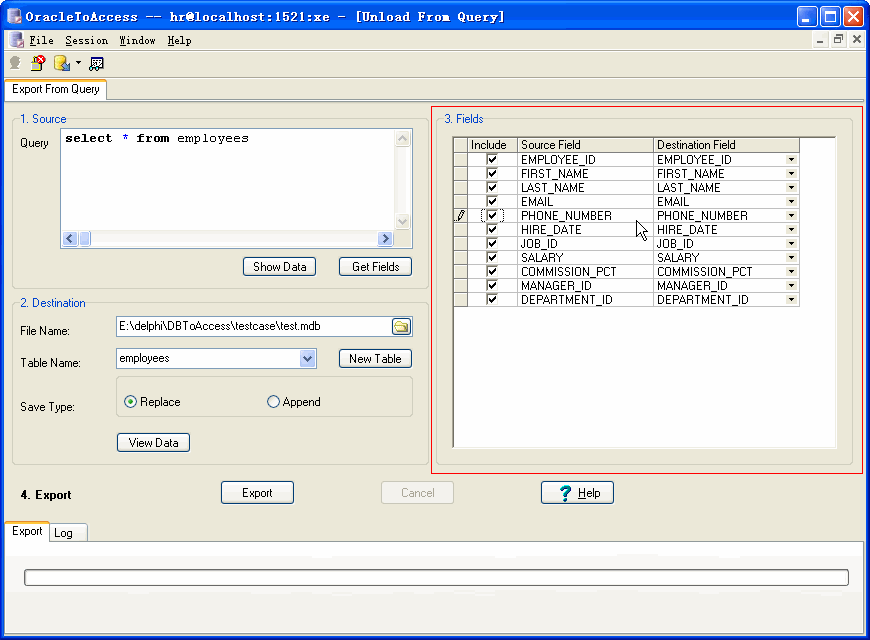Click the row edit pencil indicator
This screenshot has width=870, height=640.
click(x=461, y=215)
